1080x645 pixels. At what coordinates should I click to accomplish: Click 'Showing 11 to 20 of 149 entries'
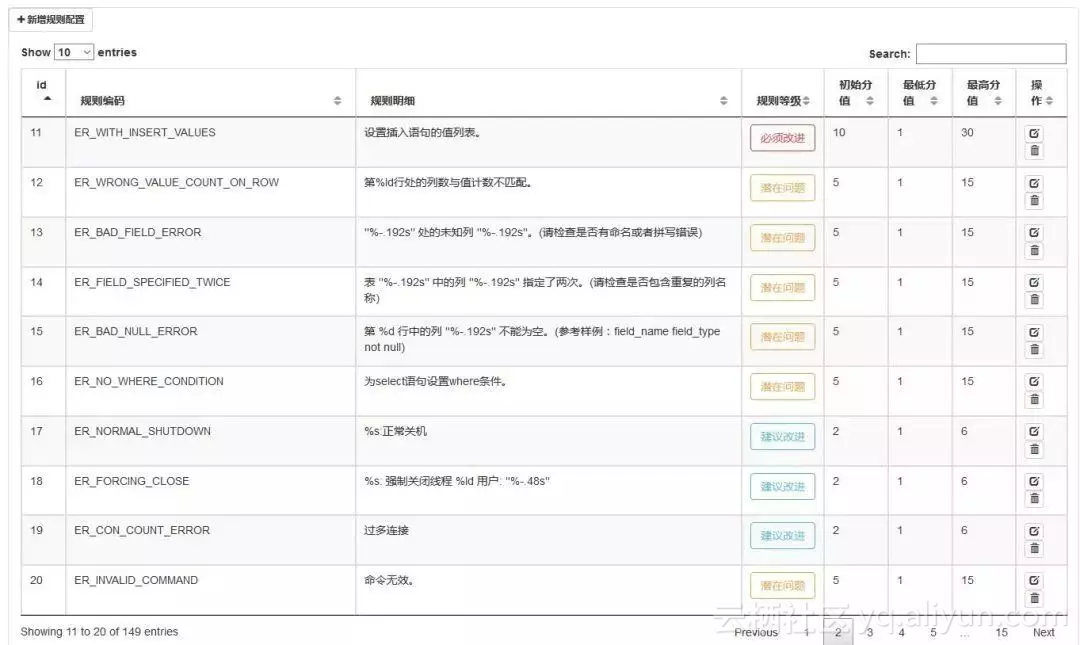(x=99, y=631)
